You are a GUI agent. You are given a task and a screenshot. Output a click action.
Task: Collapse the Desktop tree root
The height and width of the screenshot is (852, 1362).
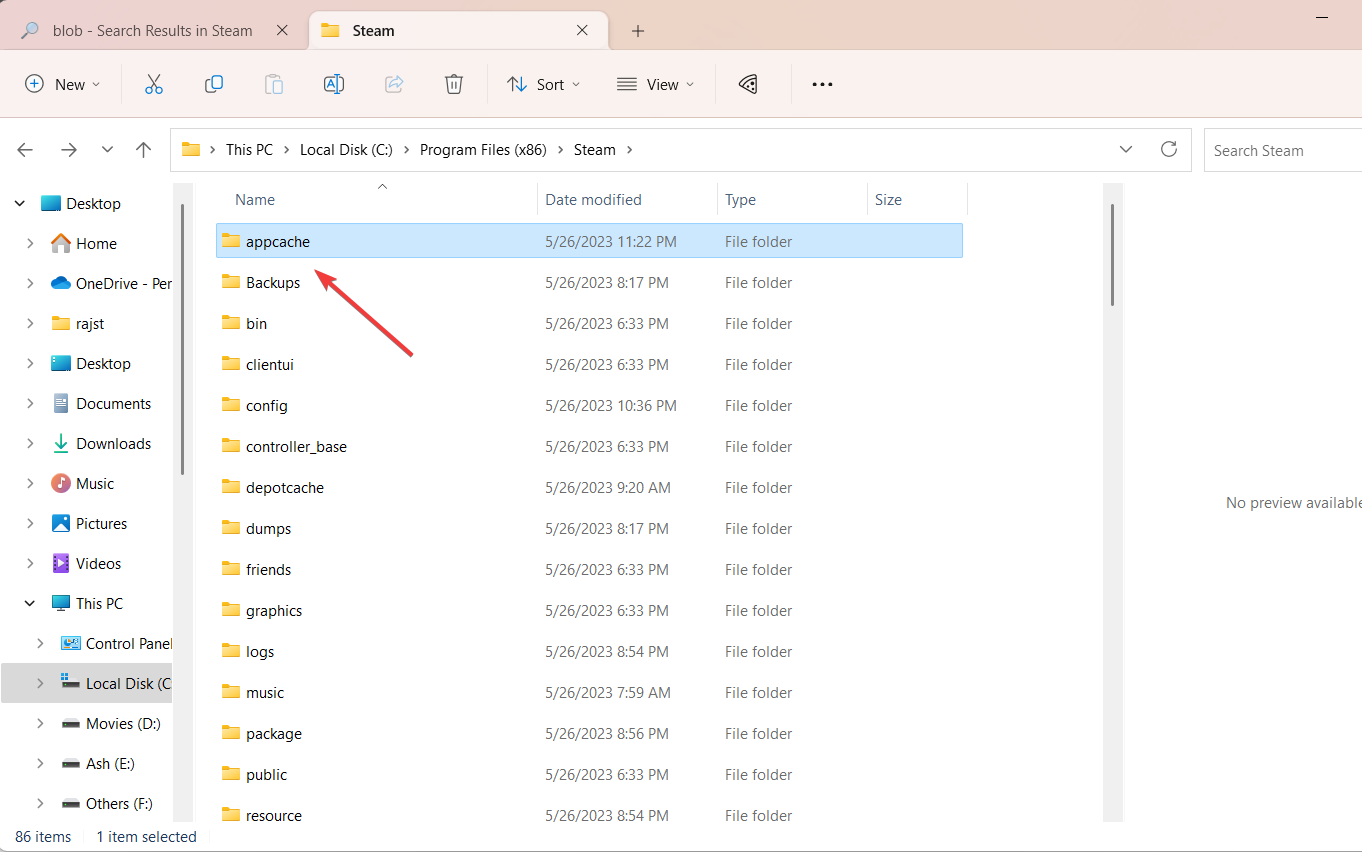[20, 204]
